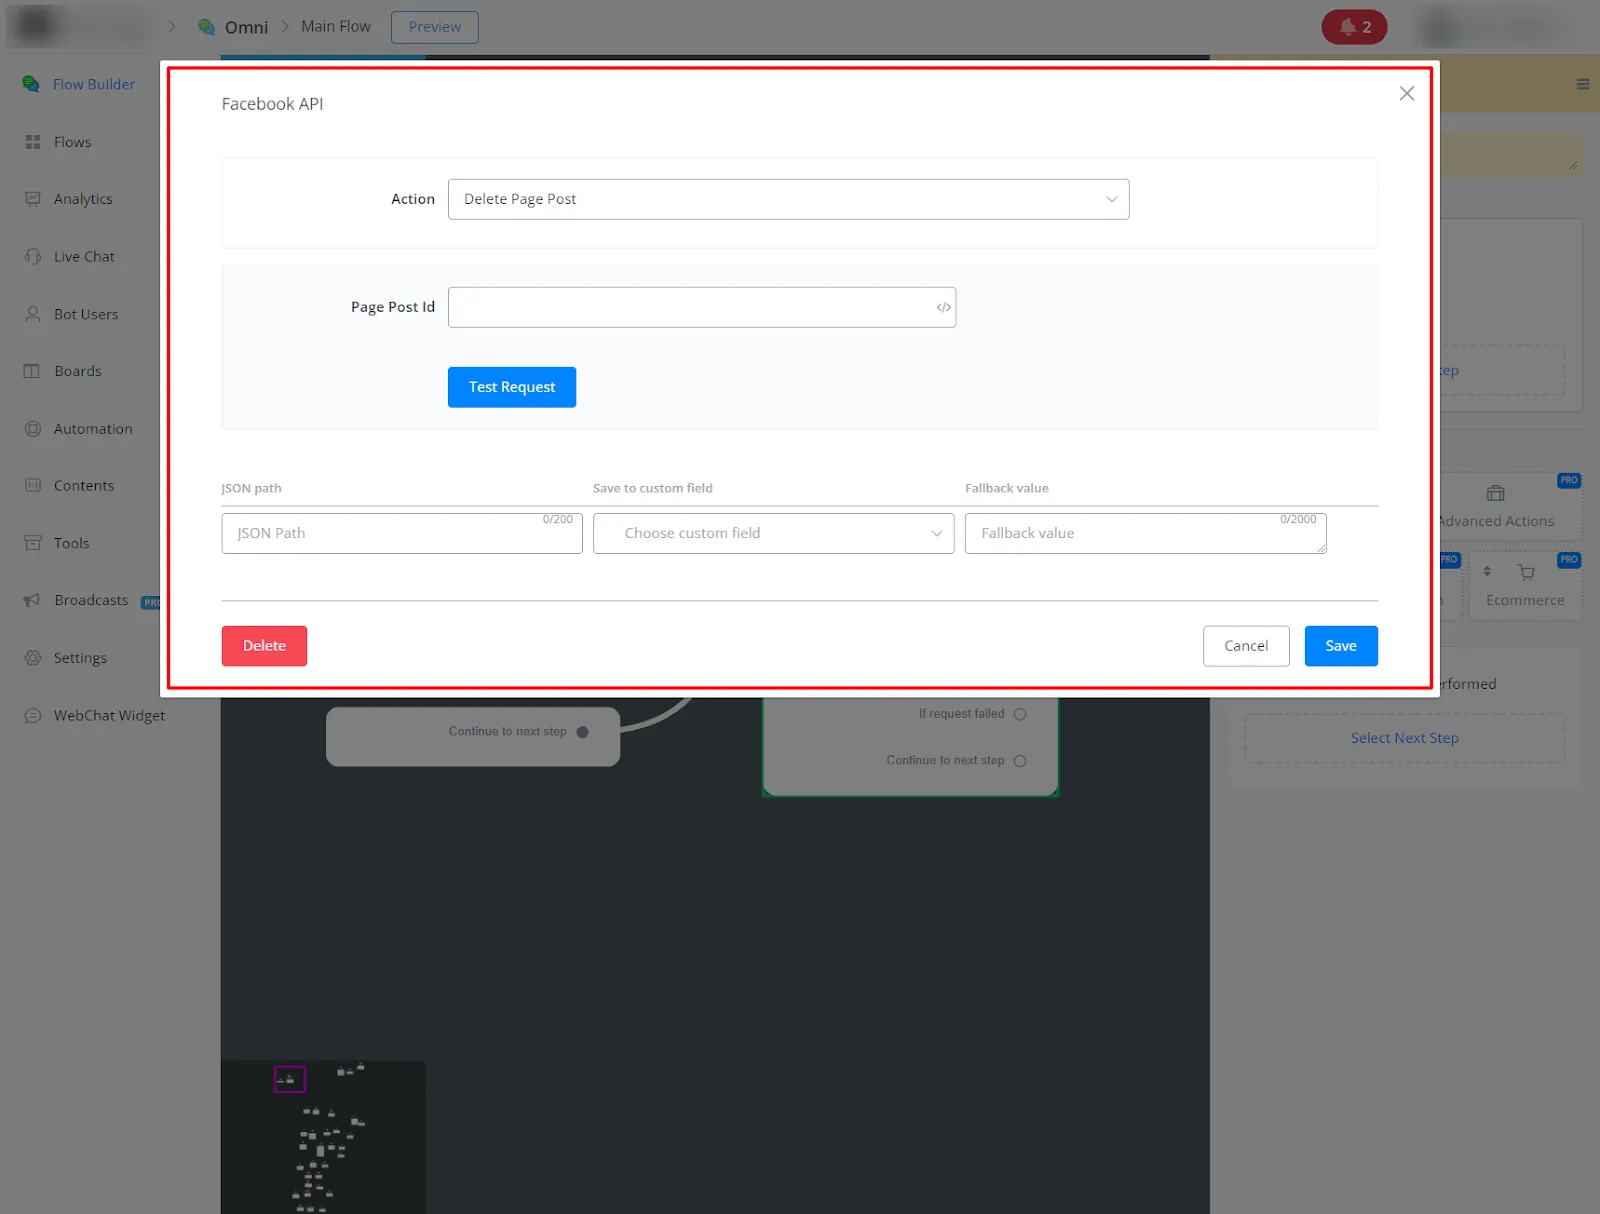Open Settings in the sidebar
The image size is (1600, 1214).
(80, 658)
